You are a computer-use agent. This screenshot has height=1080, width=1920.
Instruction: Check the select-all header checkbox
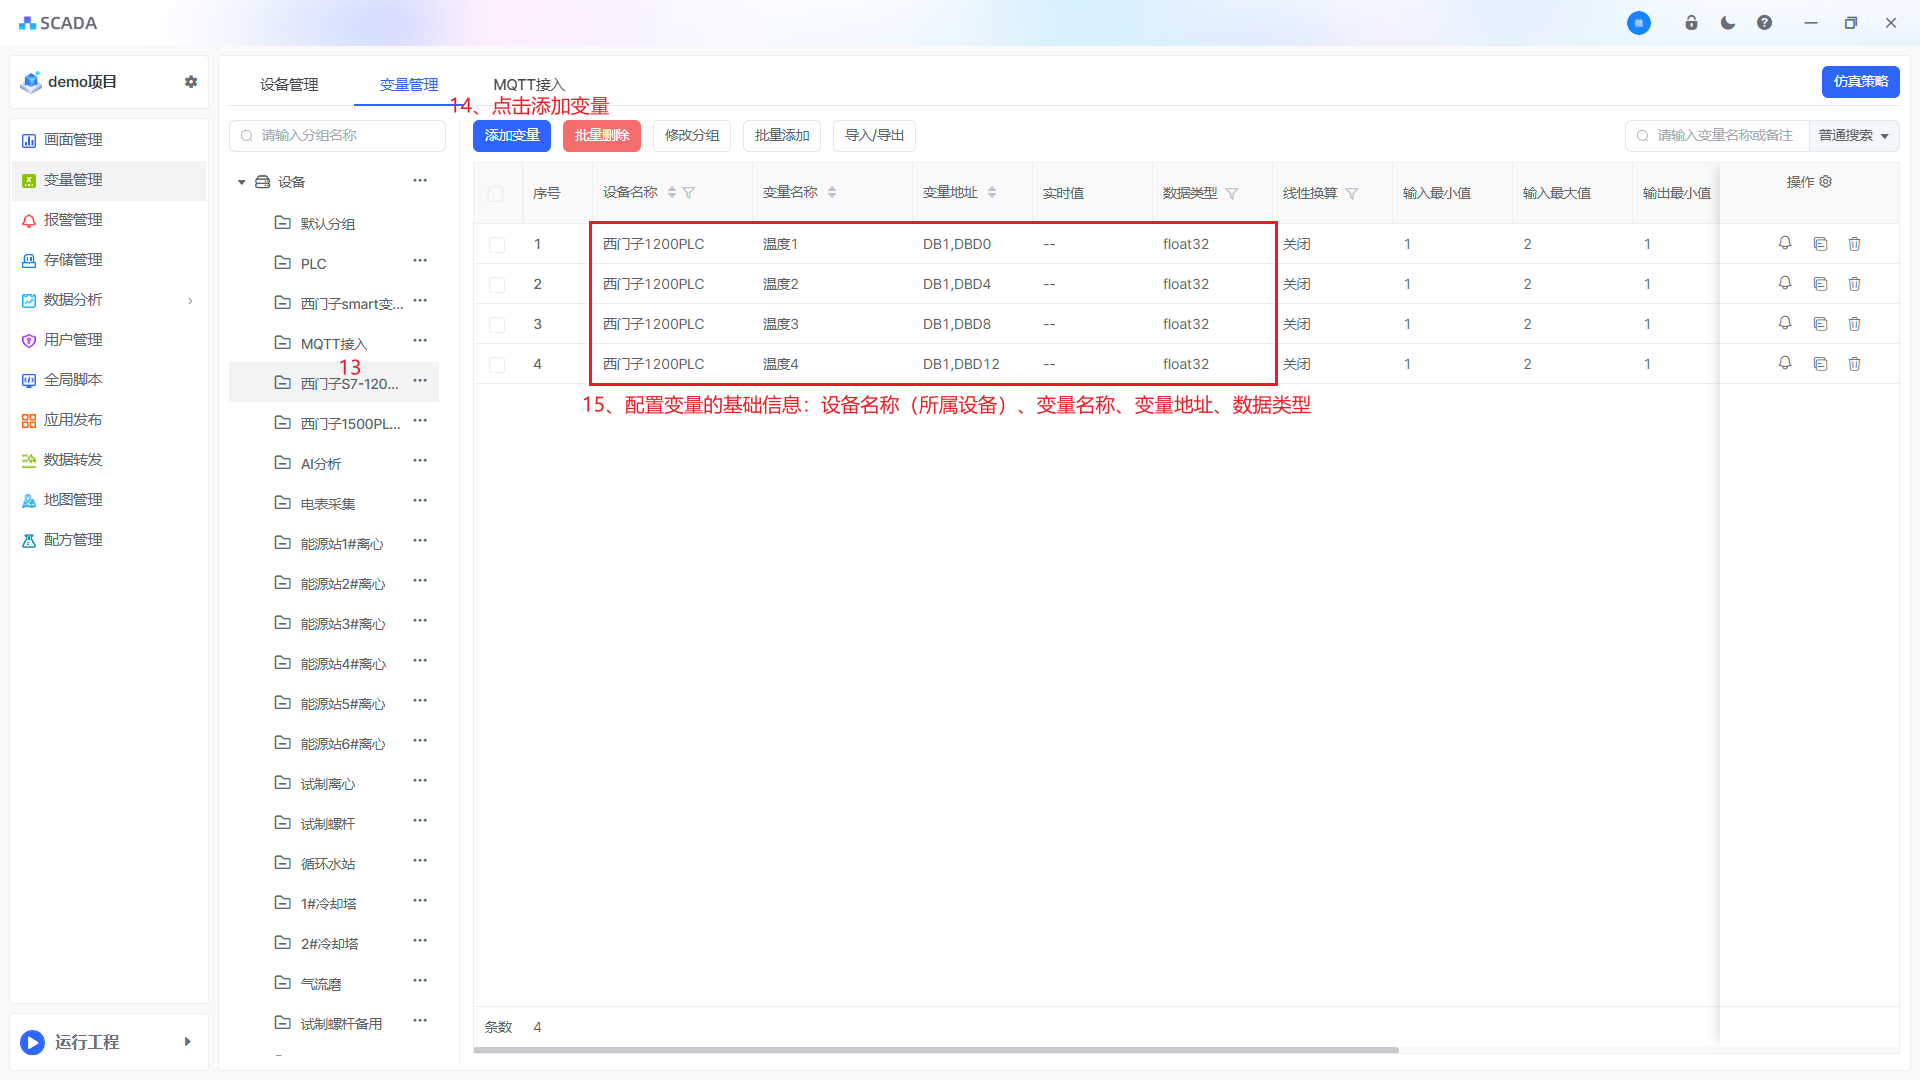[496, 193]
